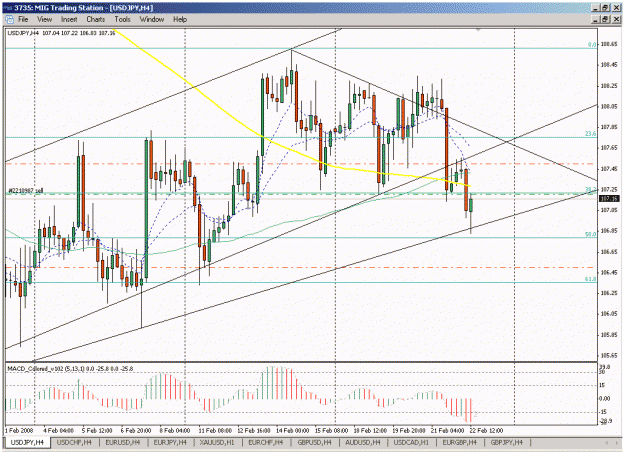Image resolution: width=625 pixels, height=452 pixels.
Task: Click the chart document icon beside File
Action: (9, 19)
